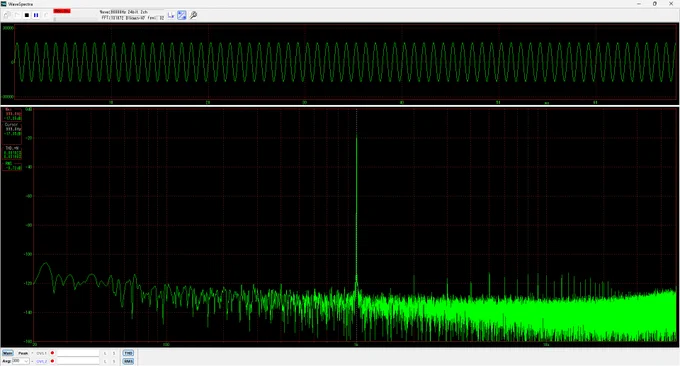The height and width of the screenshot is (366, 680).
Task: Click the L button in OVL1 row
Action: (x=105, y=353)
